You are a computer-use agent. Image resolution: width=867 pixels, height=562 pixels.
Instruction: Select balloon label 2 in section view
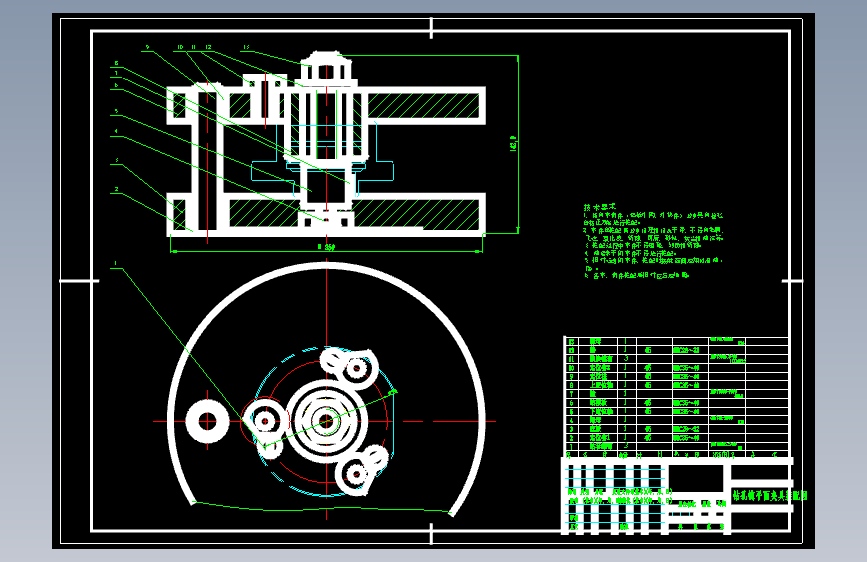pos(117,189)
